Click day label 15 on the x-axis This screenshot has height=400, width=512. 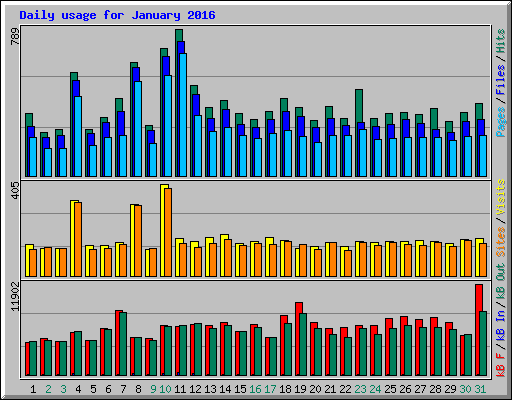pos(240,389)
